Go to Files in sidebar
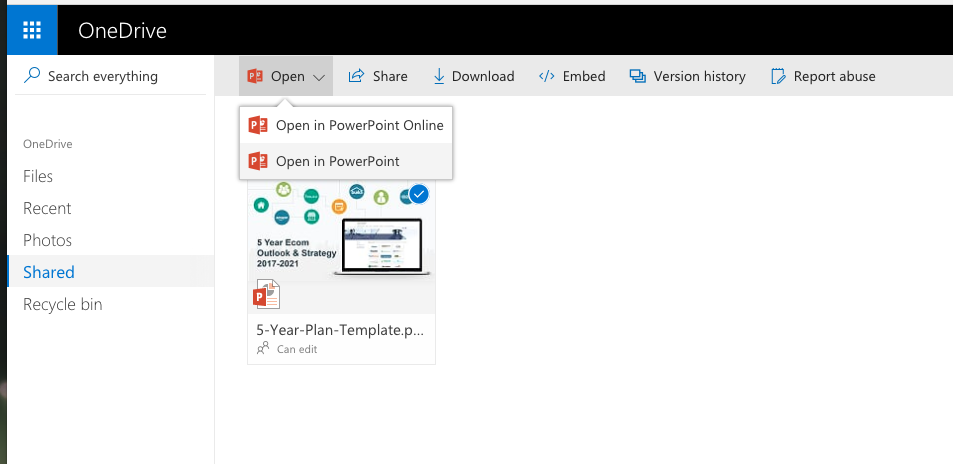Viewport: 953px width, 464px height. 38,176
